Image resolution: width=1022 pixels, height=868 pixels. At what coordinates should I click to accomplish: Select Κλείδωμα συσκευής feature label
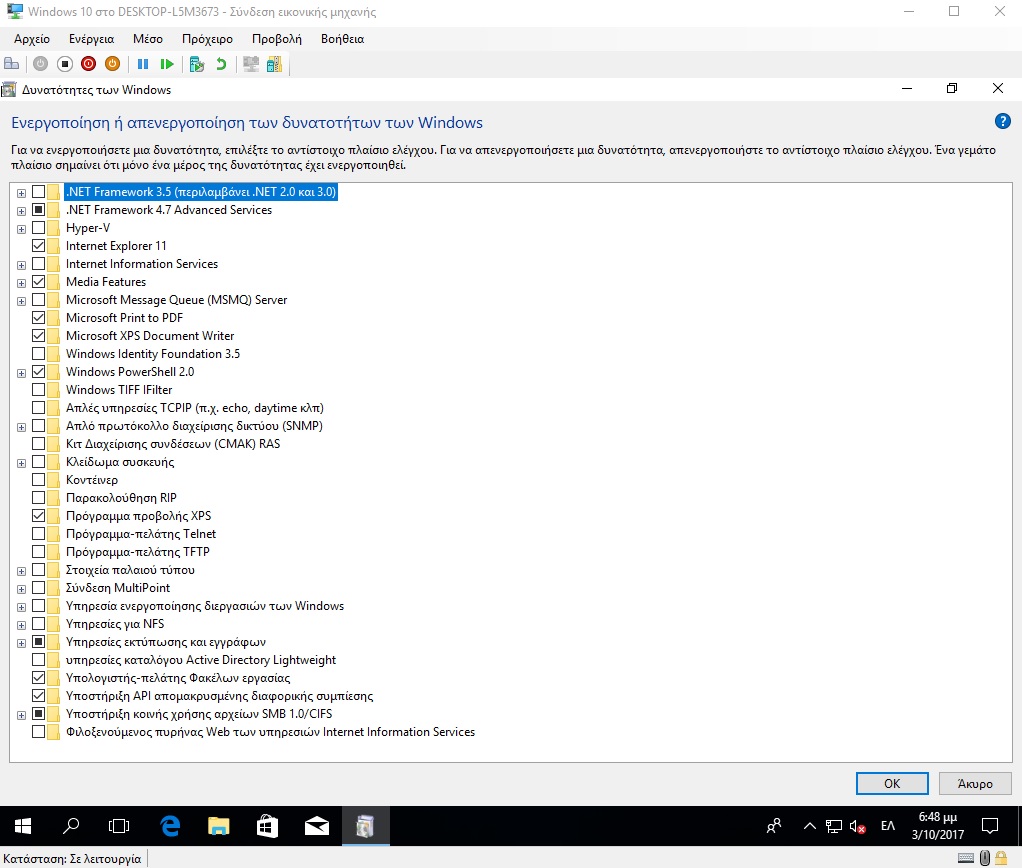click(120, 461)
